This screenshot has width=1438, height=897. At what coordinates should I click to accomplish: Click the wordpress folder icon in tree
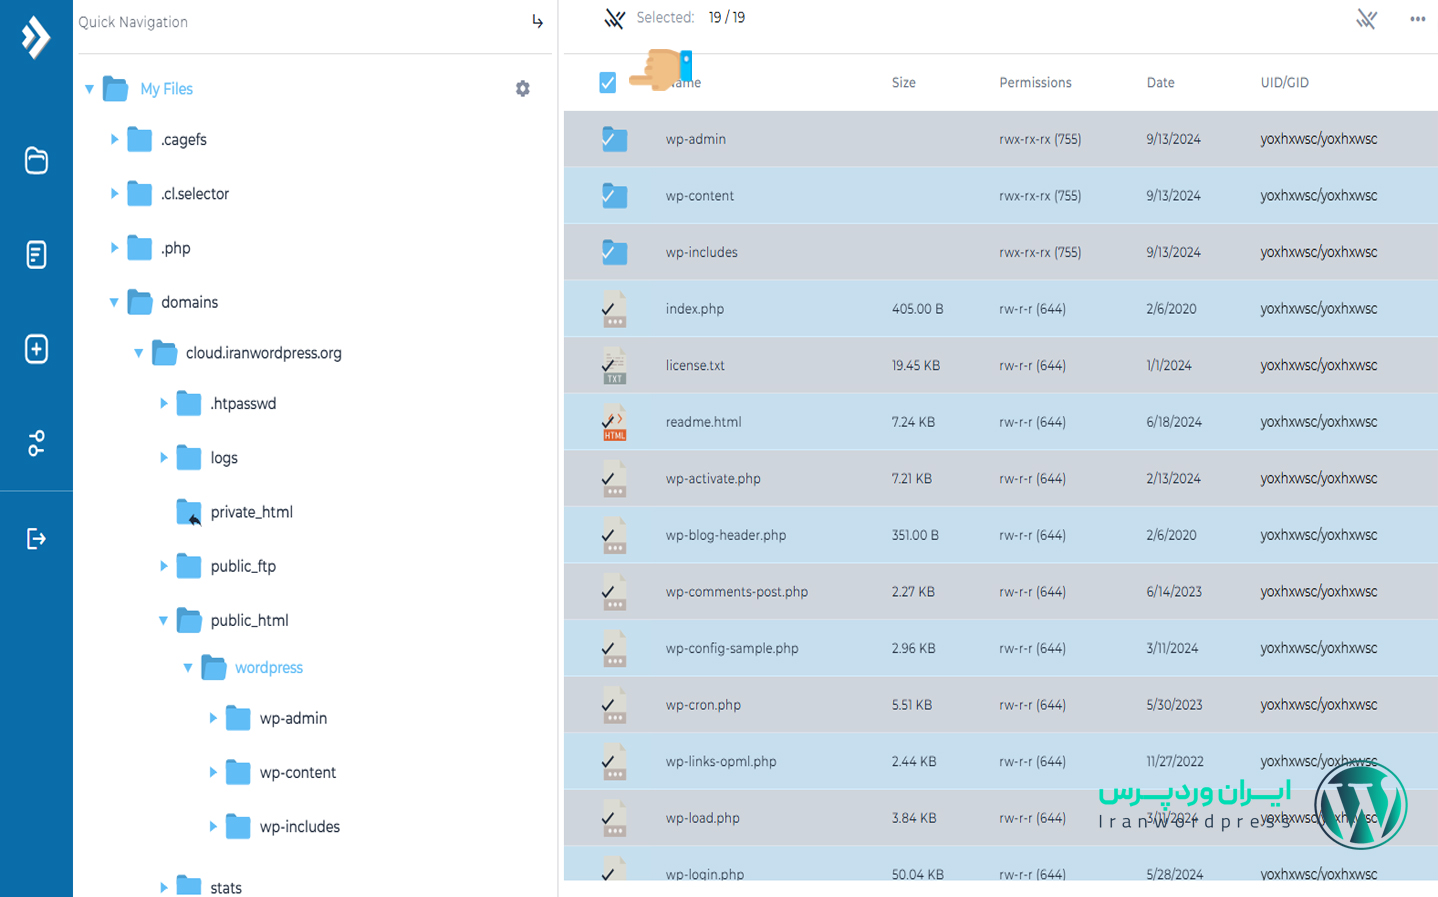(x=213, y=667)
